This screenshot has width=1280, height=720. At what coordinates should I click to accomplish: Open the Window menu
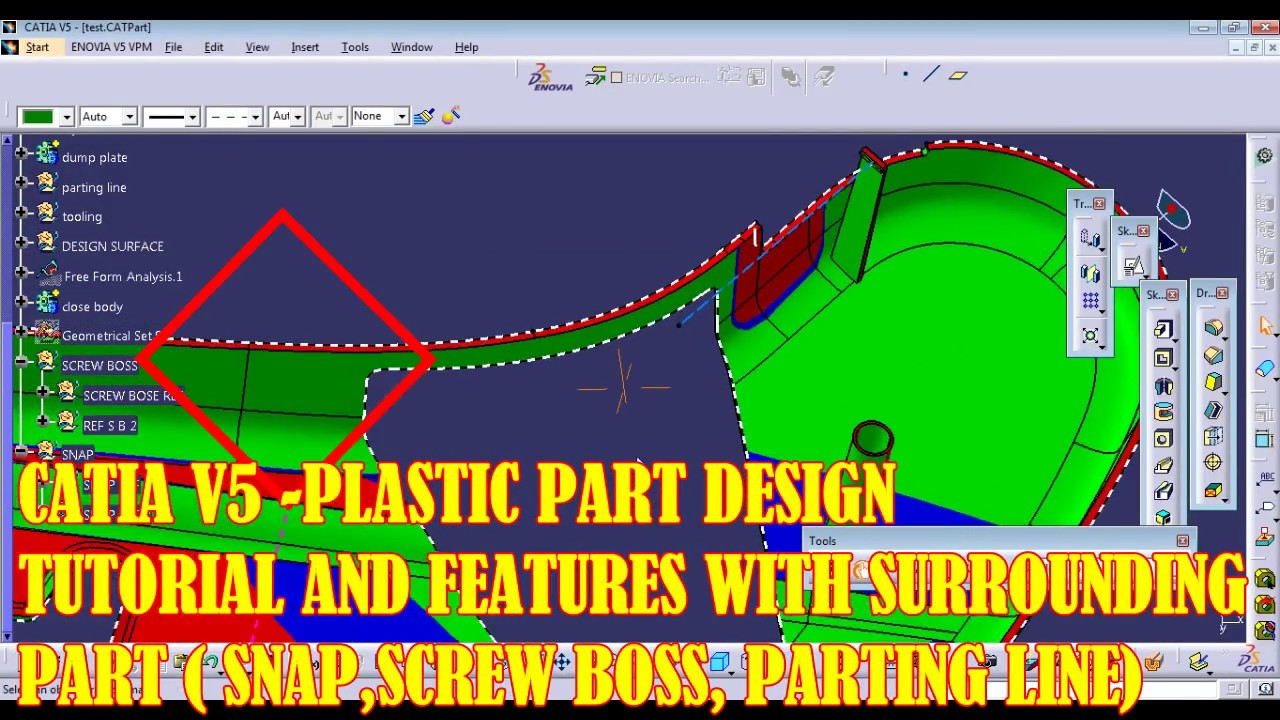411,47
